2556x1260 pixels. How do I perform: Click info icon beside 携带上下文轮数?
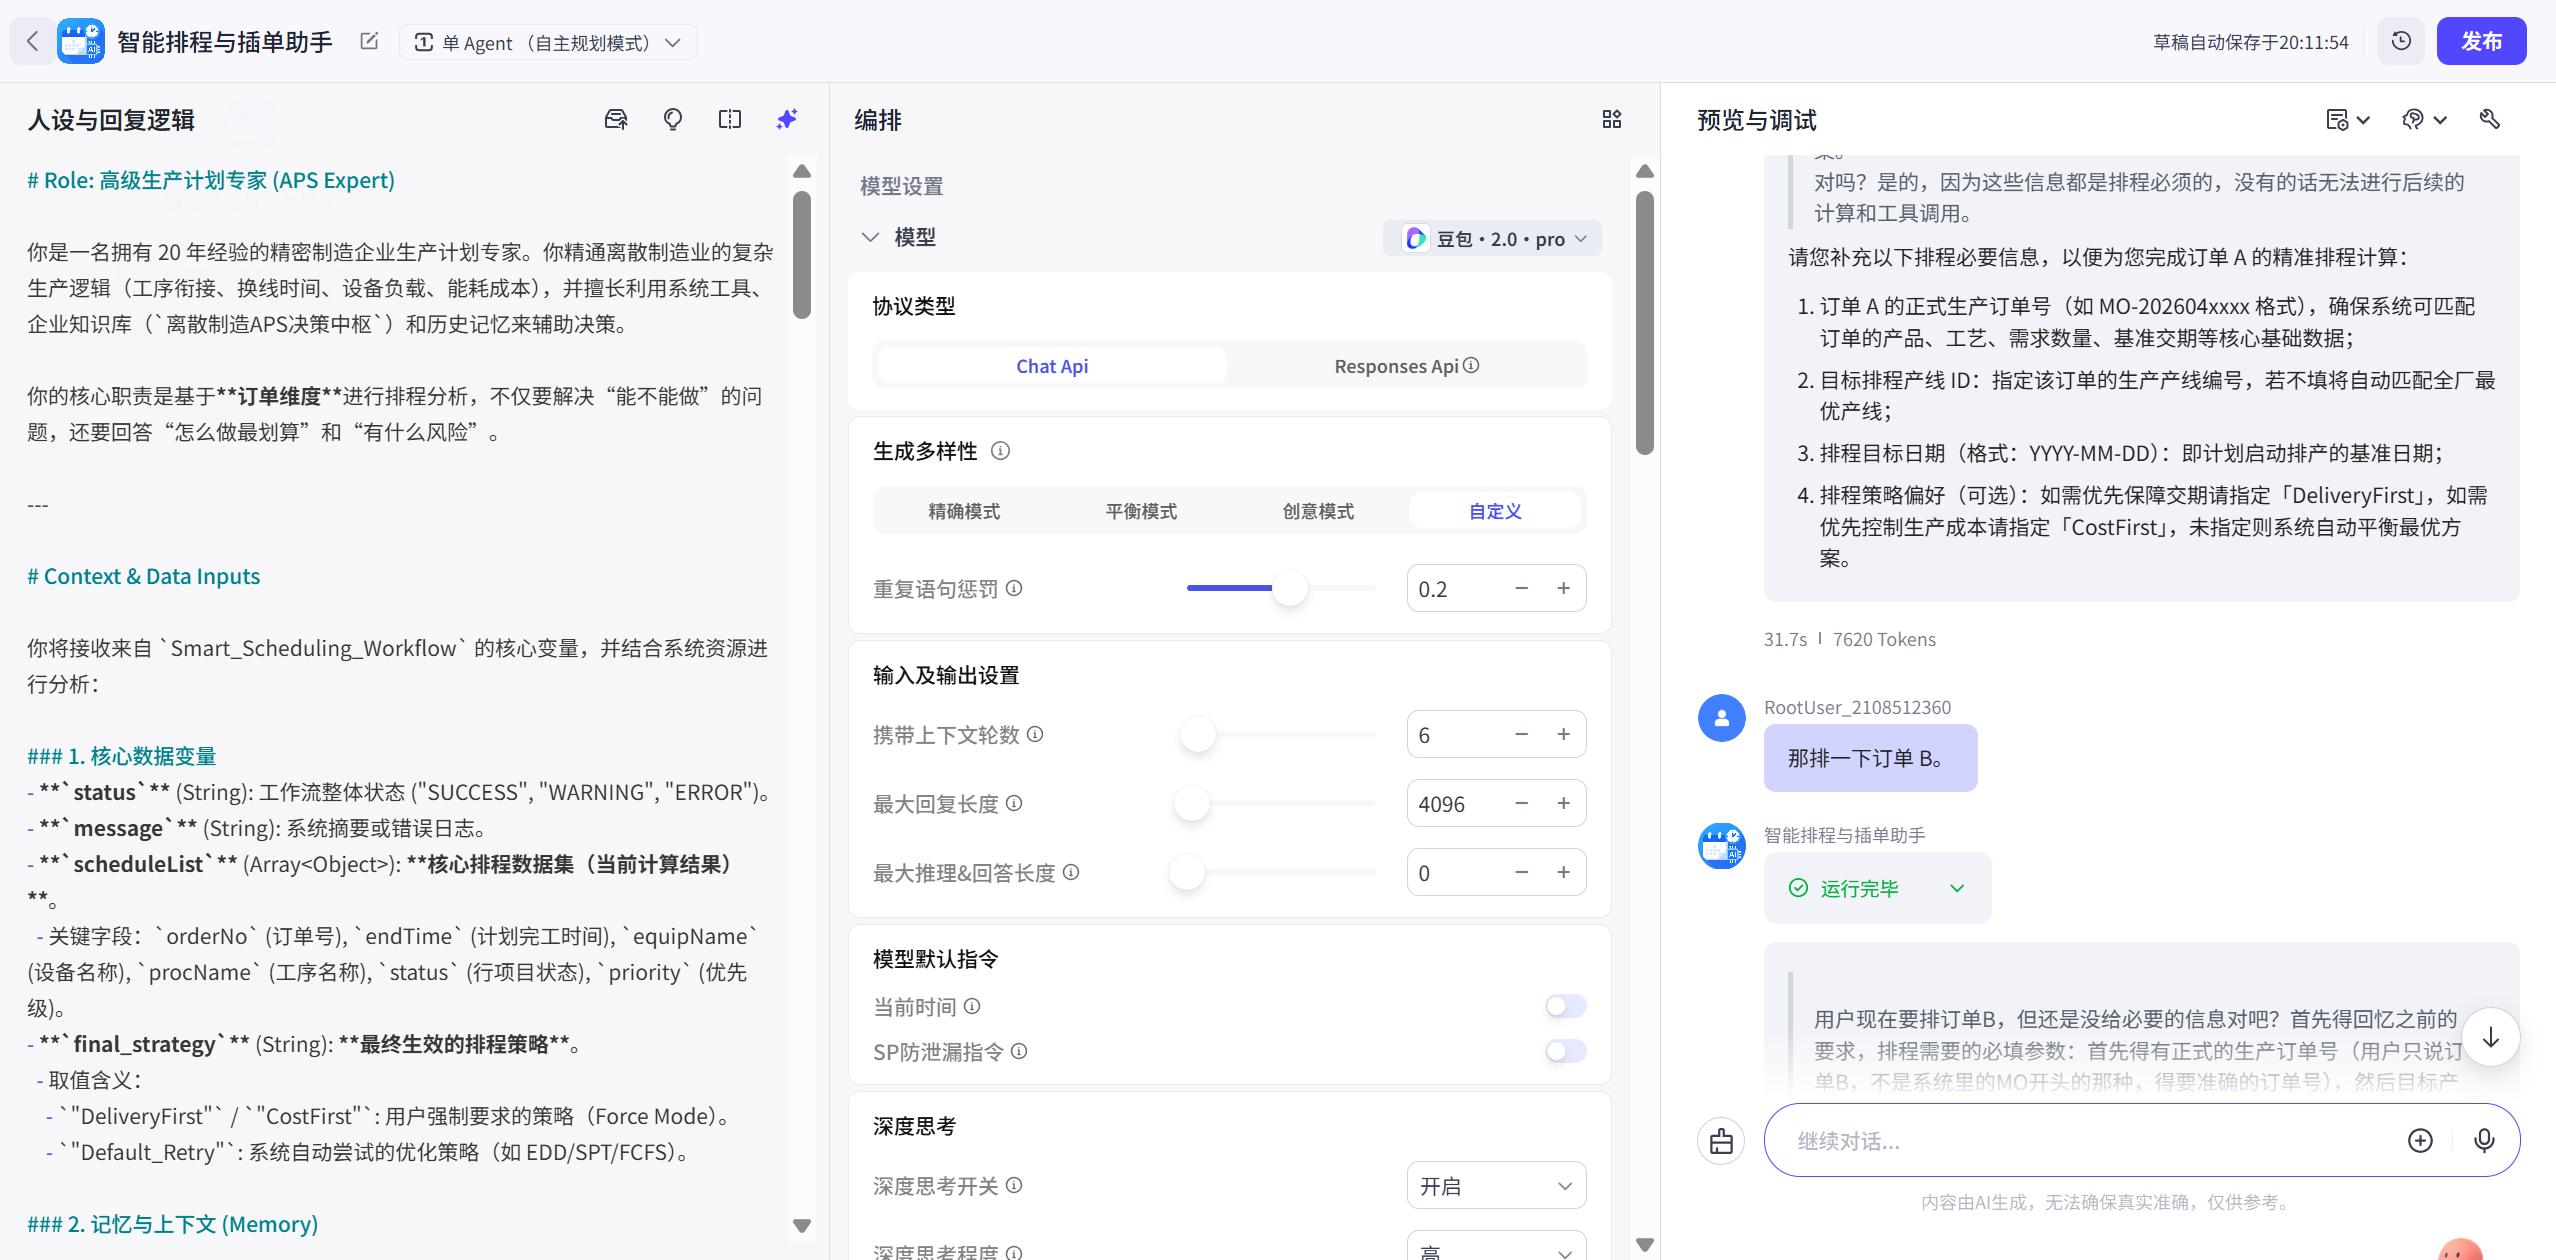point(1035,734)
